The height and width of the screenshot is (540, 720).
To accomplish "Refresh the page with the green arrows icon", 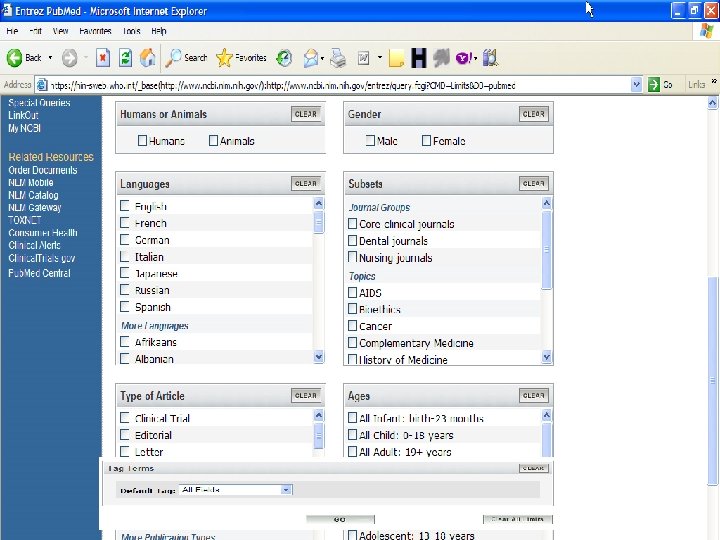I will coord(125,58).
